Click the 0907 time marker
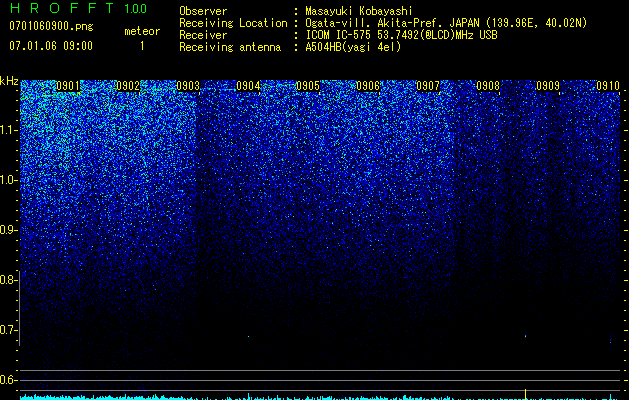The image size is (629, 400). (x=428, y=86)
